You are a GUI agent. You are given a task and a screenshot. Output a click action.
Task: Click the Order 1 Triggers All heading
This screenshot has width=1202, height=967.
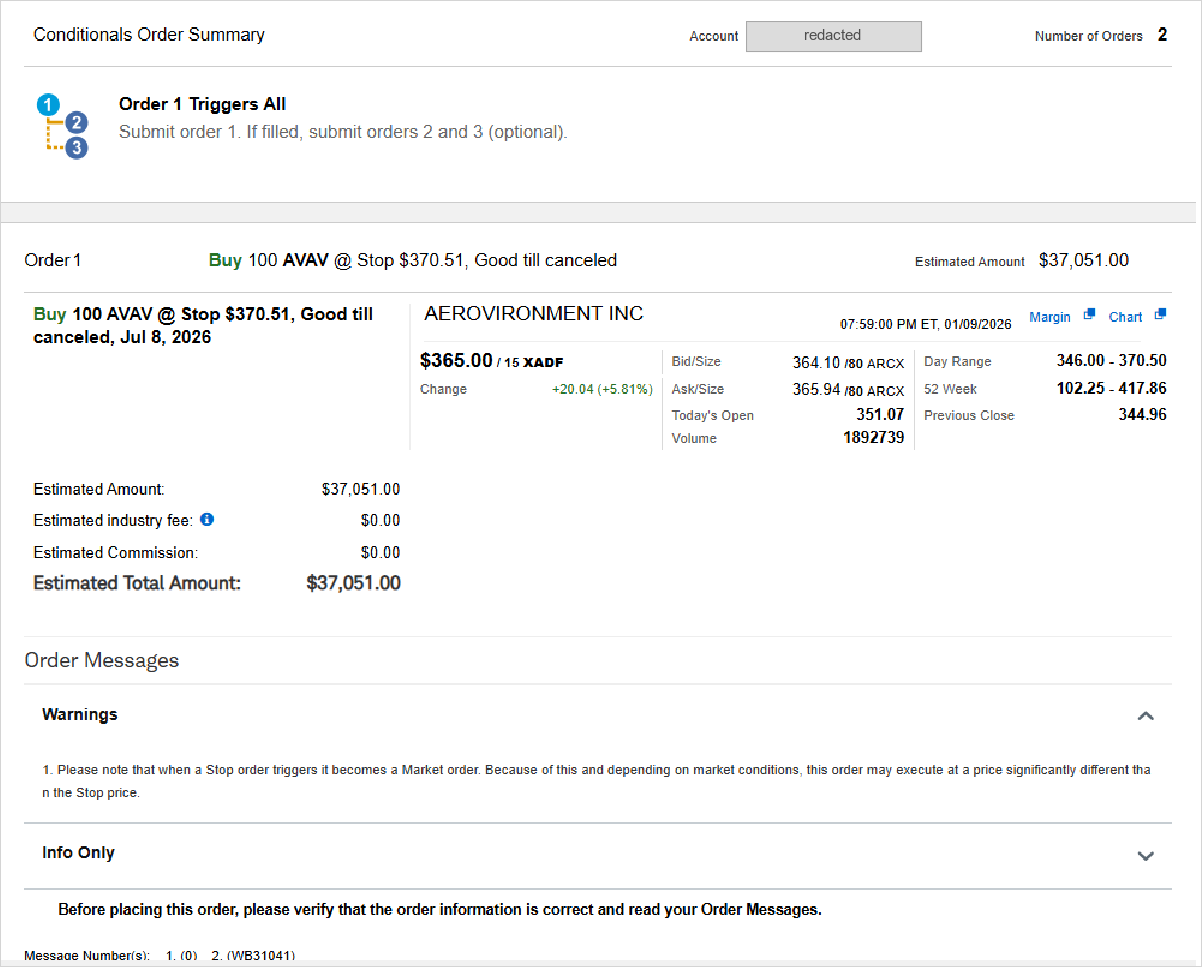point(202,104)
